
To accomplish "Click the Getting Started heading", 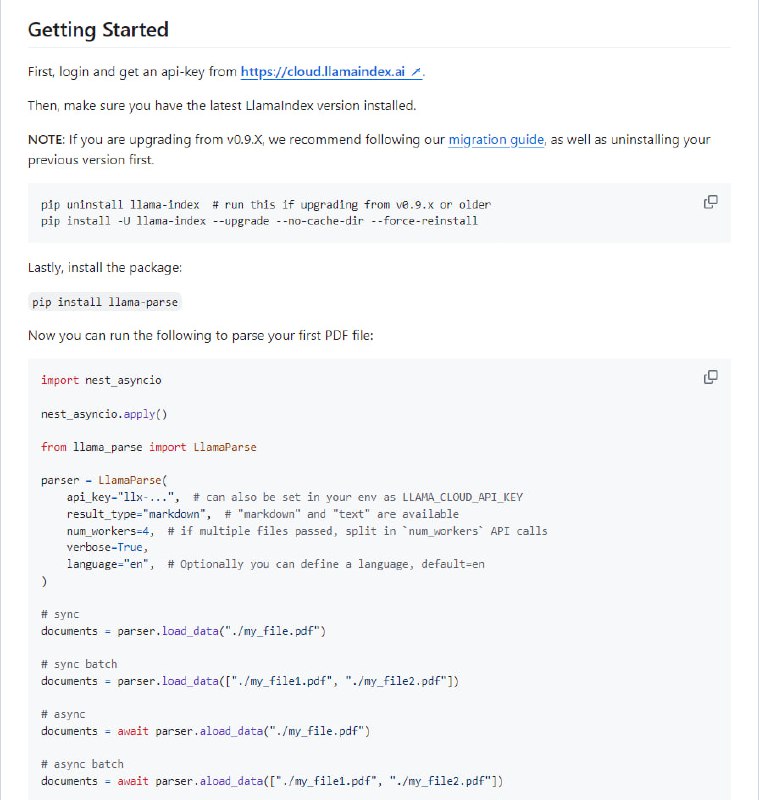I will pyautogui.click(x=98, y=30).
